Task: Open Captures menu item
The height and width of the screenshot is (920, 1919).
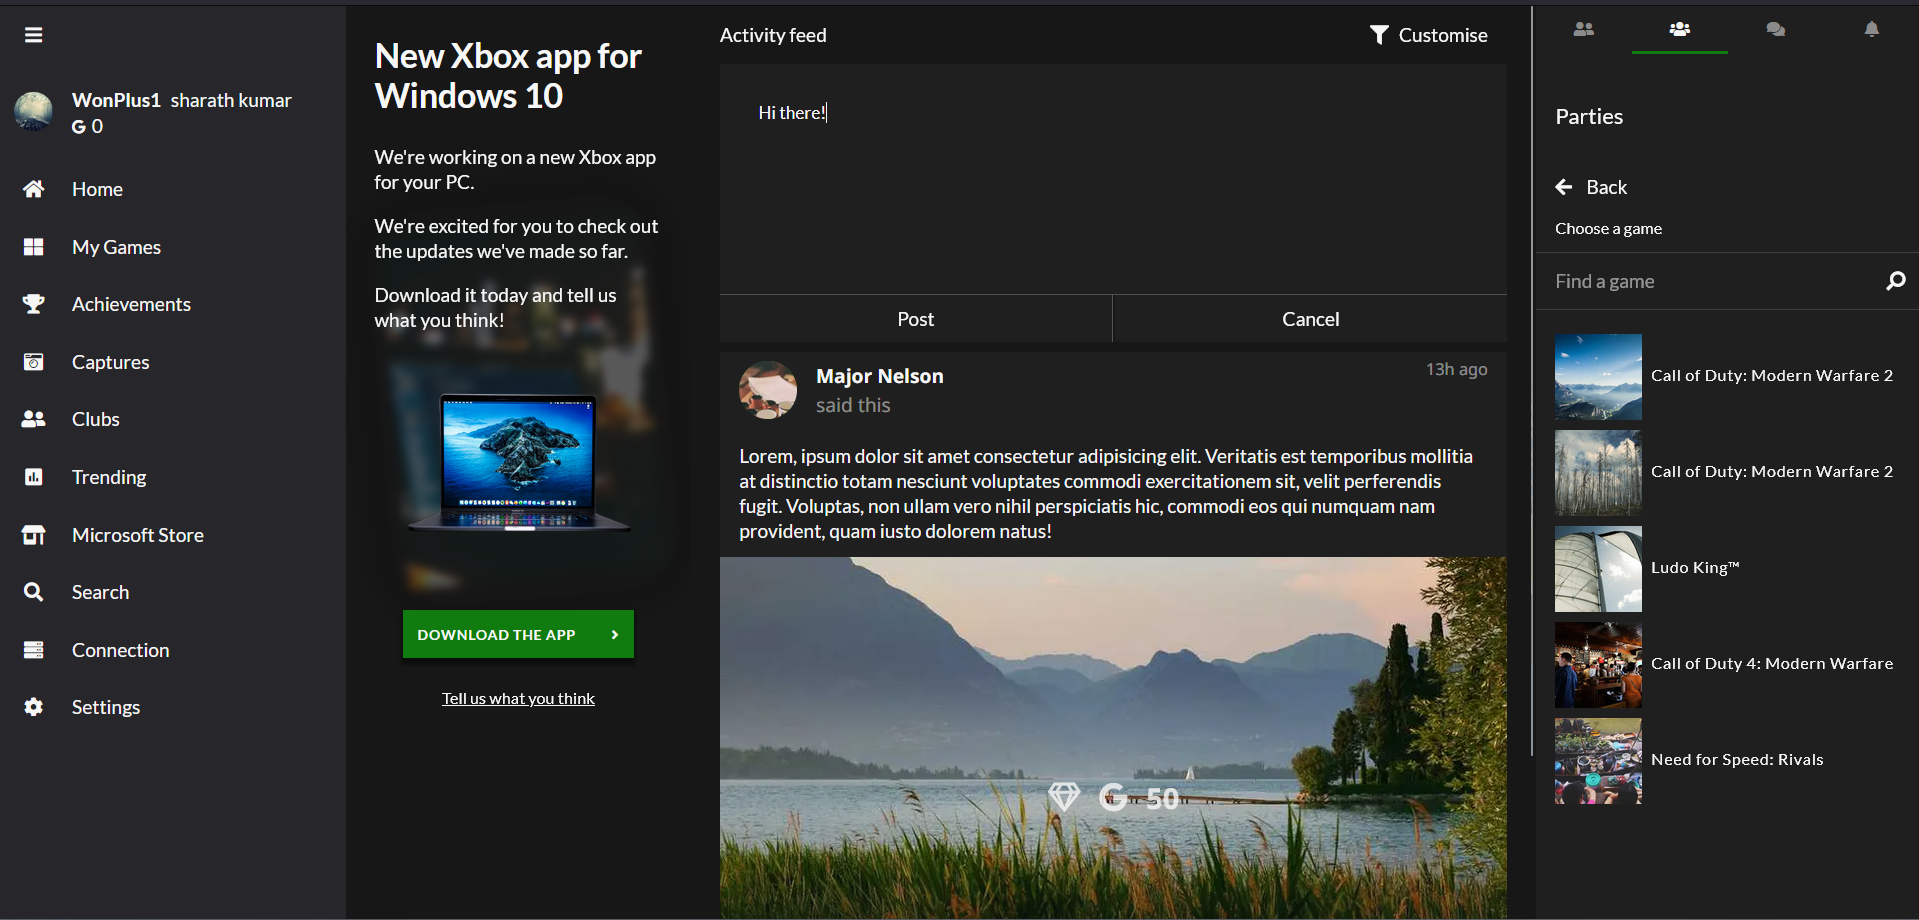Action: point(110,362)
